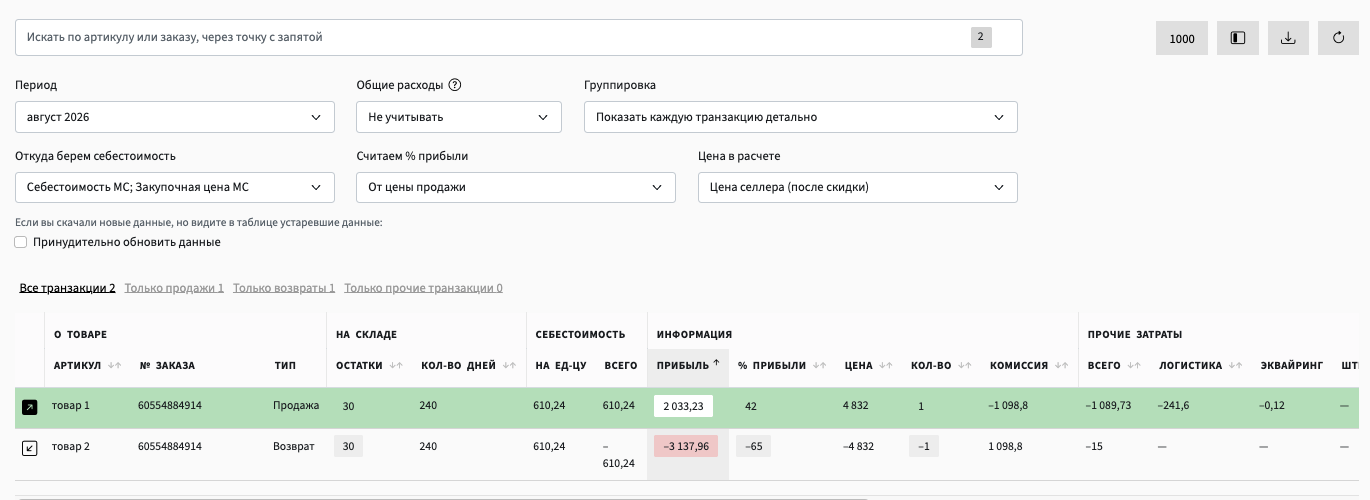
Task: Switch to Только возвраты 1 tab
Action: 284,288
